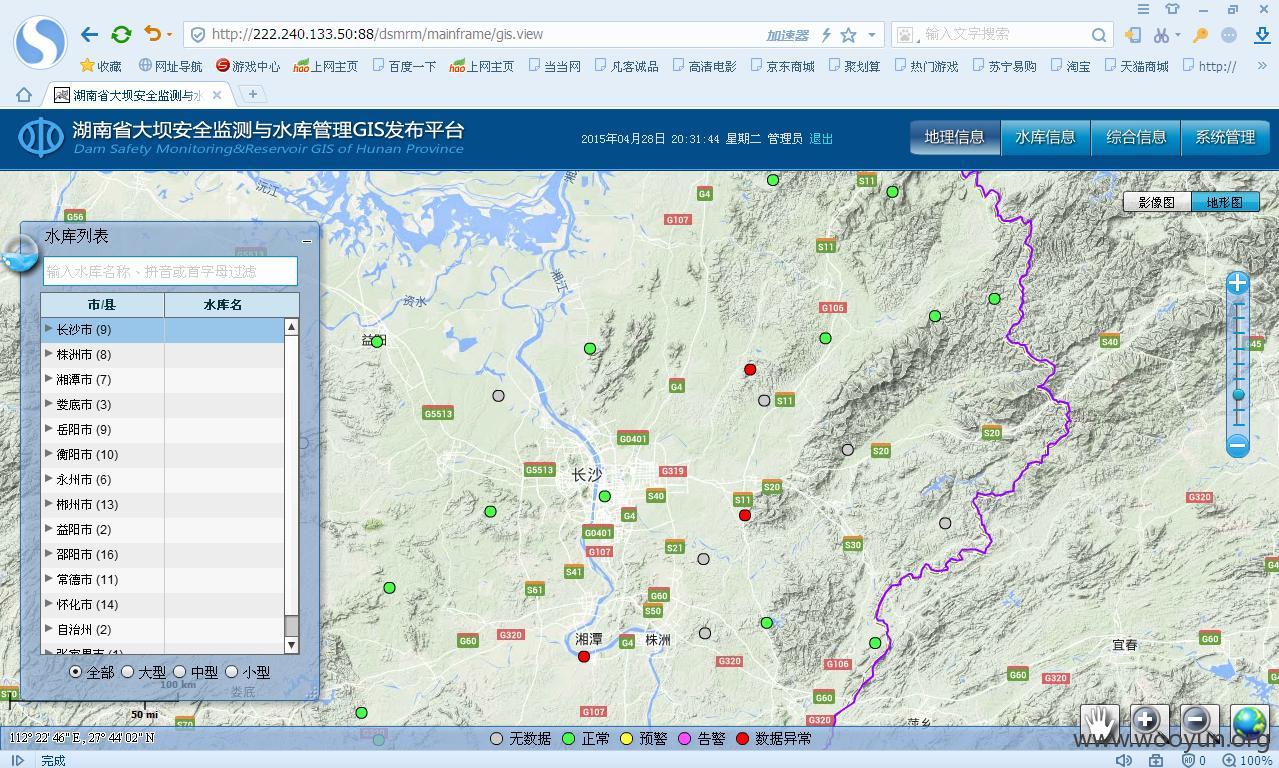This screenshot has height=768, width=1279.
Task: Click the orange undo arrow icon
Action: (152, 34)
